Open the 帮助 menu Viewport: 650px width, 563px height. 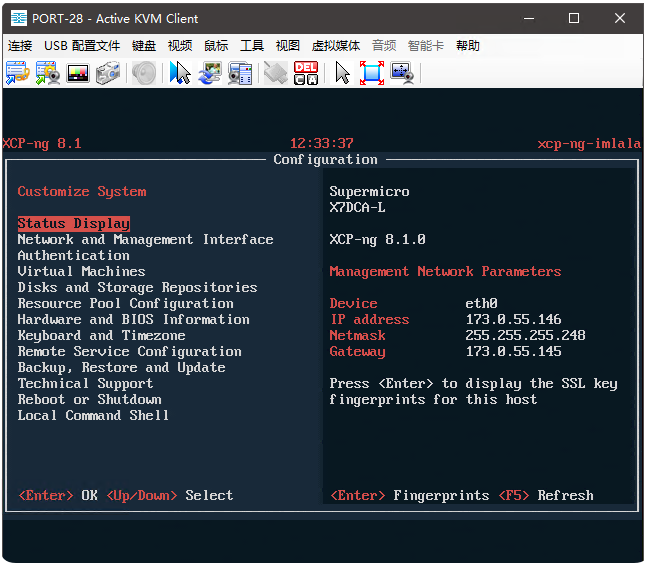tap(468, 46)
